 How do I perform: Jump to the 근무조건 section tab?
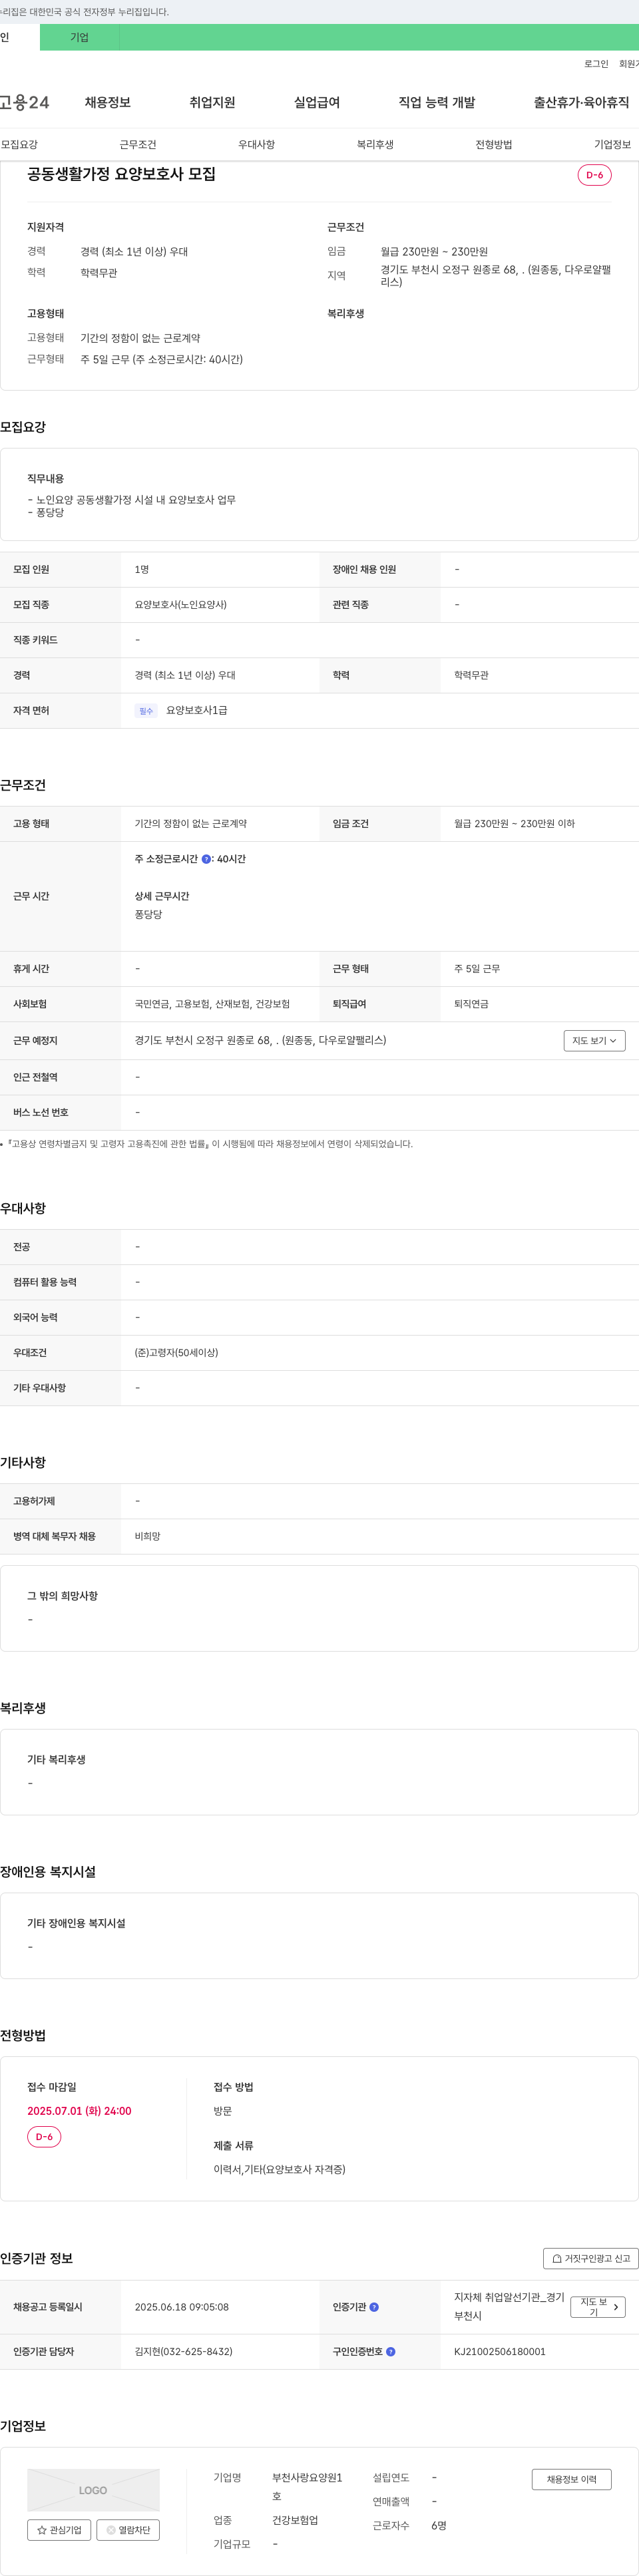click(138, 145)
